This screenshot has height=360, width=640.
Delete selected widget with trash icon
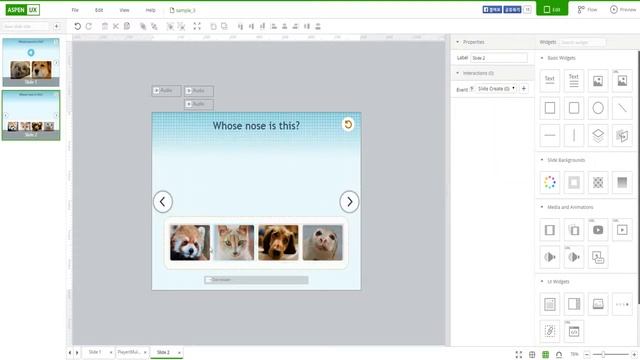[105, 27]
